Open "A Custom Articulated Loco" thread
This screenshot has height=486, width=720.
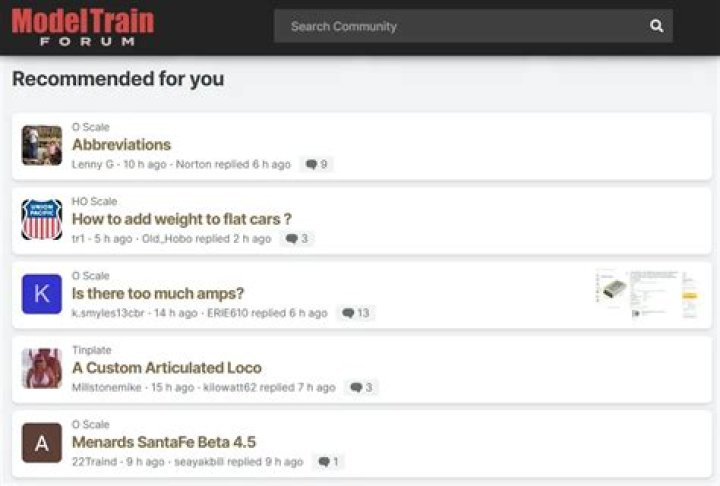pos(166,368)
